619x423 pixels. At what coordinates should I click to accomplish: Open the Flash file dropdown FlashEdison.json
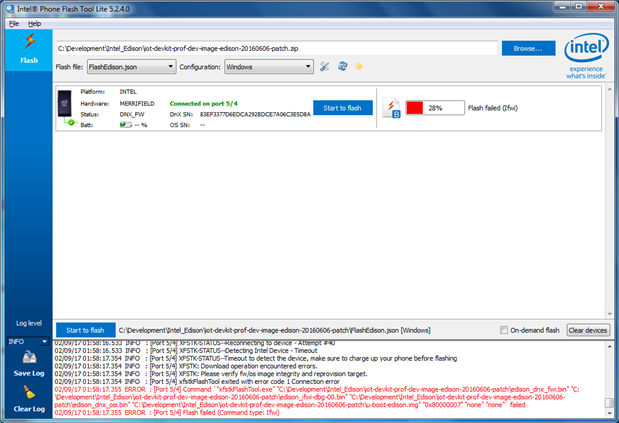(x=131, y=67)
